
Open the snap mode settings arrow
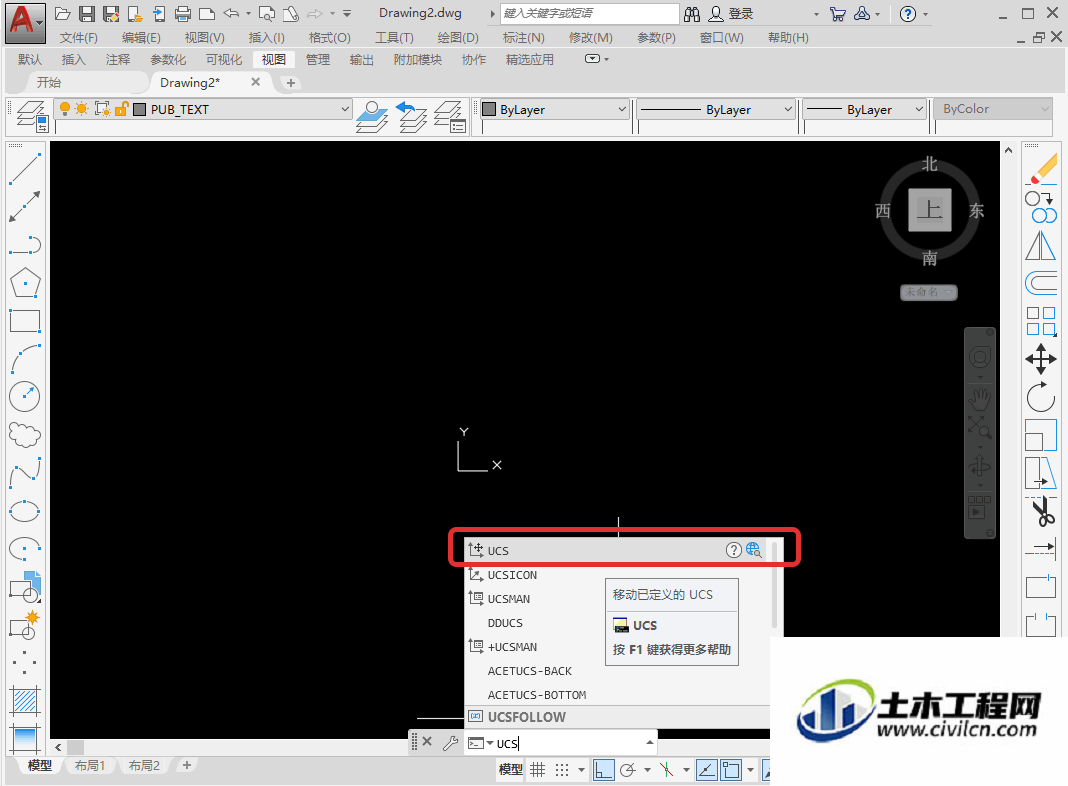[581, 770]
